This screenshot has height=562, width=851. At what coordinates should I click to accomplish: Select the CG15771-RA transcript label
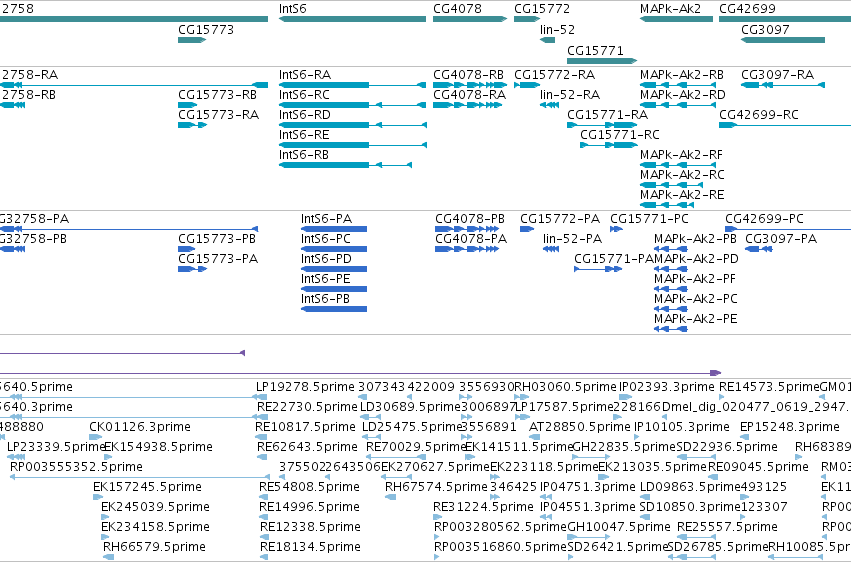pyautogui.click(x=608, y=115)
